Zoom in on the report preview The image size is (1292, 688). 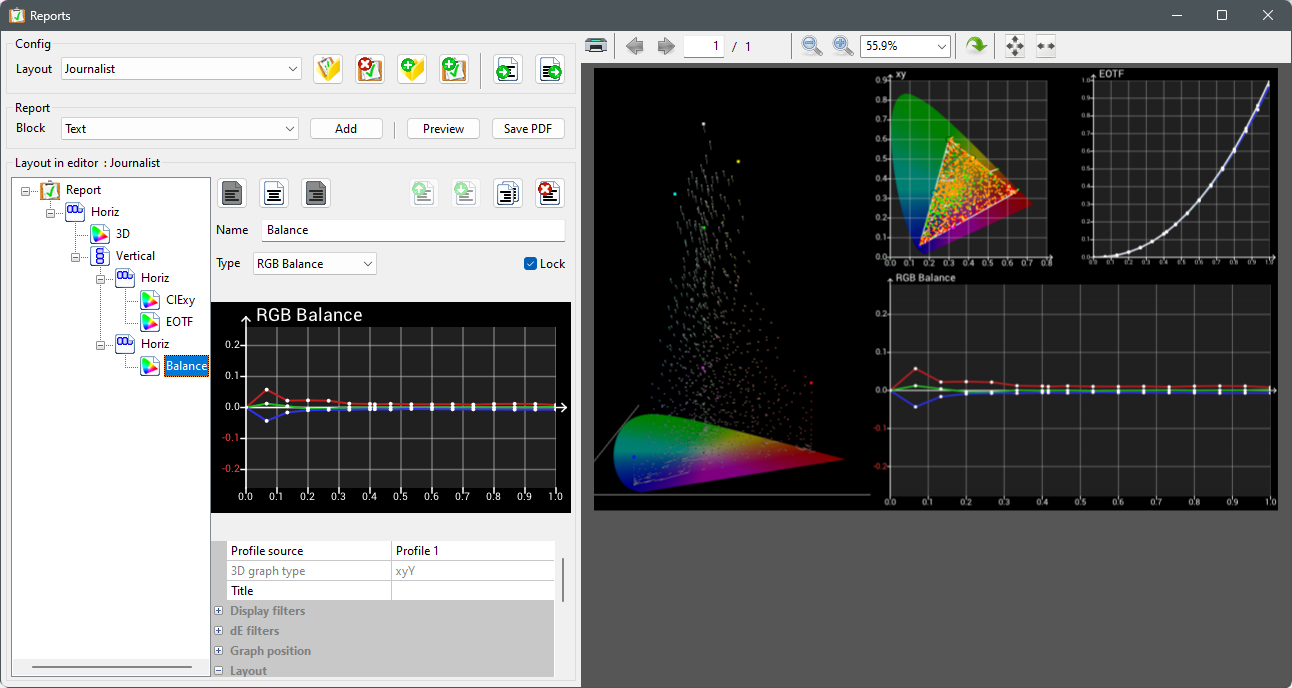[x=842, y=45]
